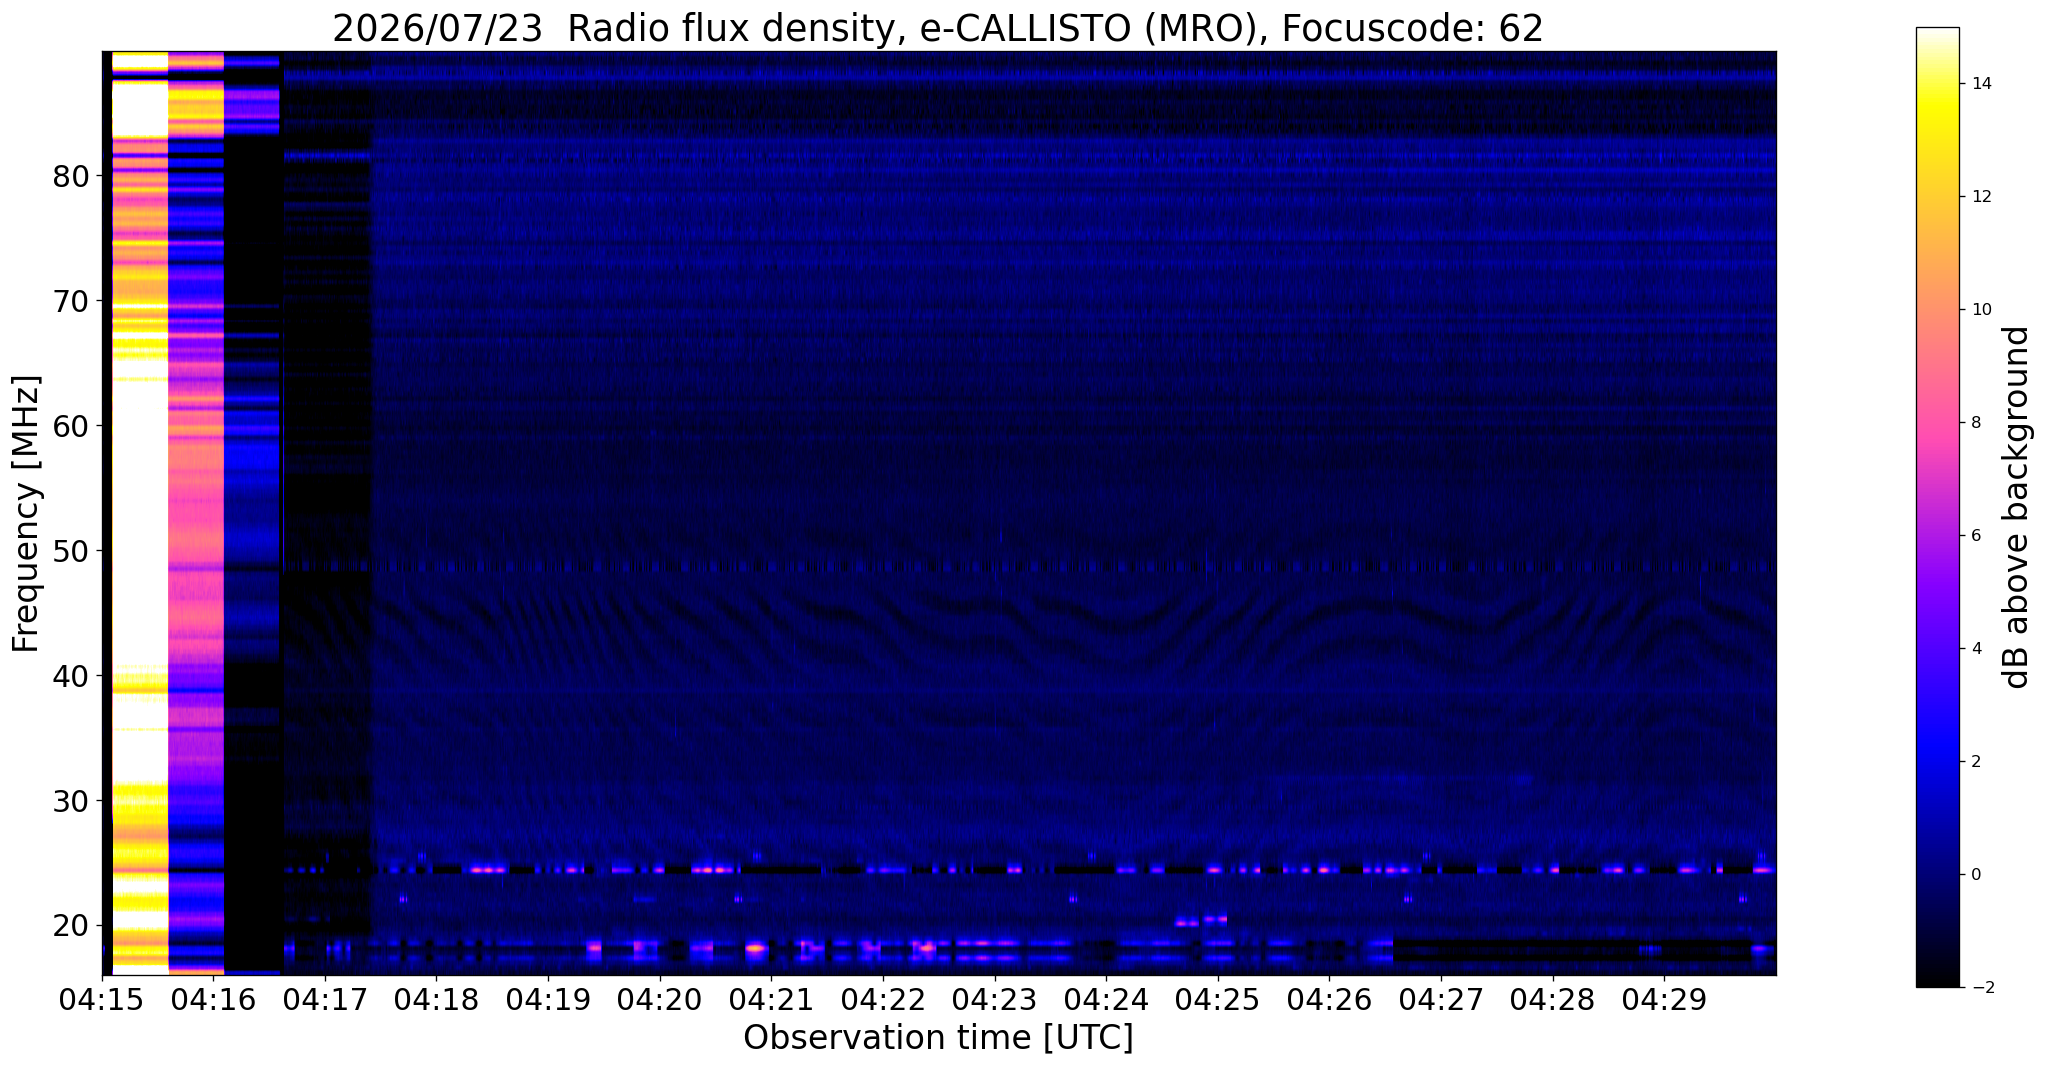Screen dimensions: 2047x1067
Task: Click the 50 MHz frequency tick label
Action: tap(71, 551)
